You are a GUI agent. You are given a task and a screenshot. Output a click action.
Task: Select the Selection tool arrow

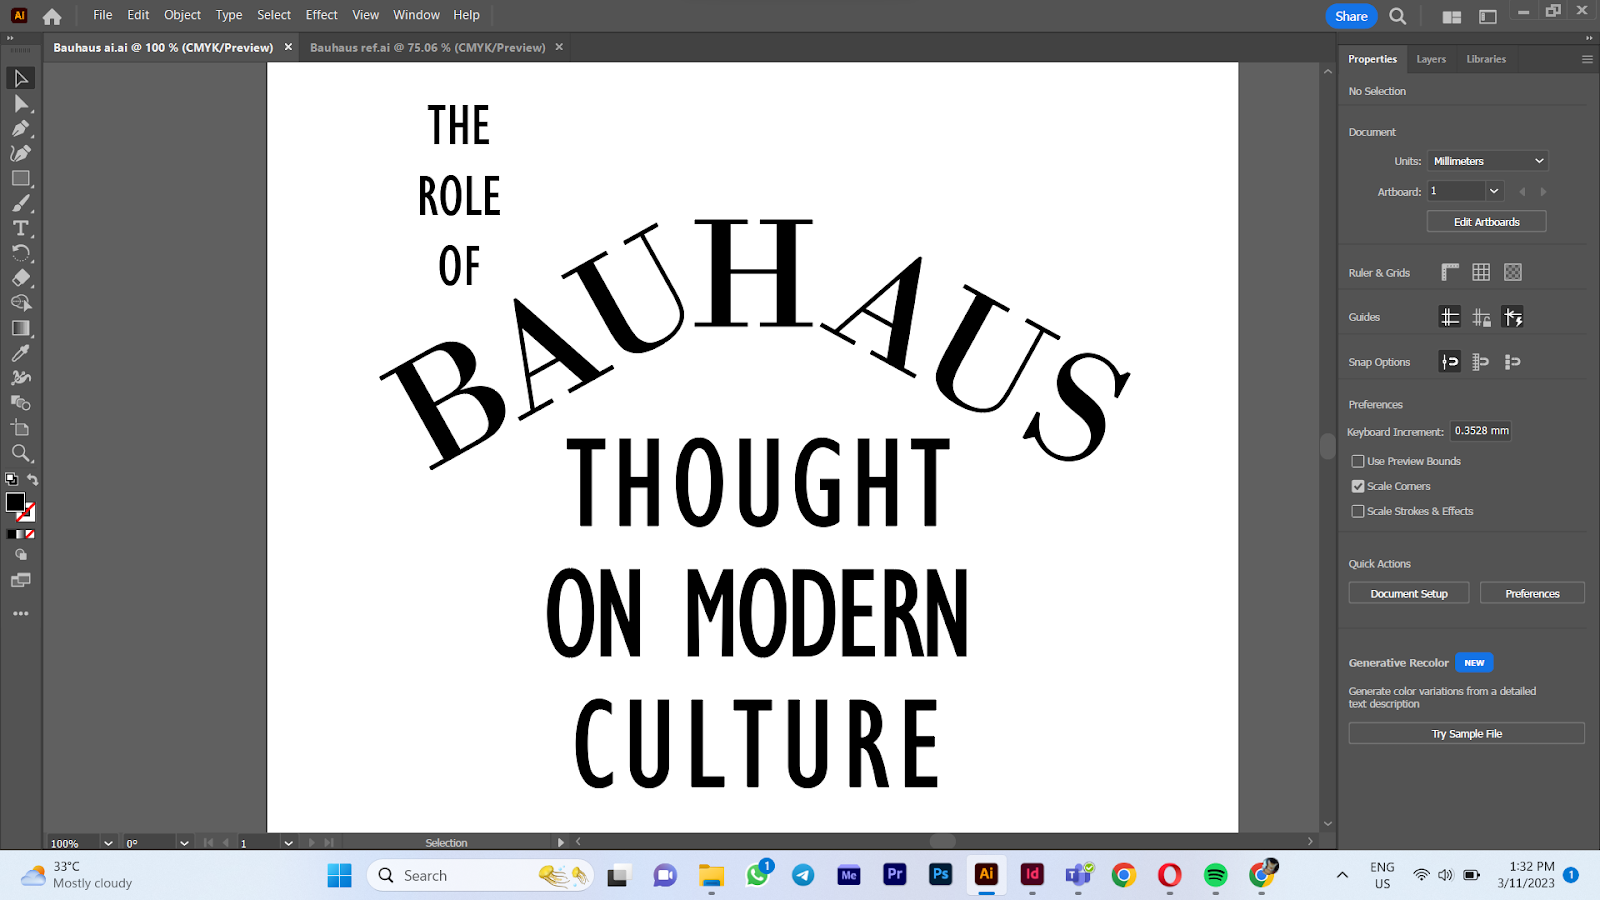tap(21, 78)
